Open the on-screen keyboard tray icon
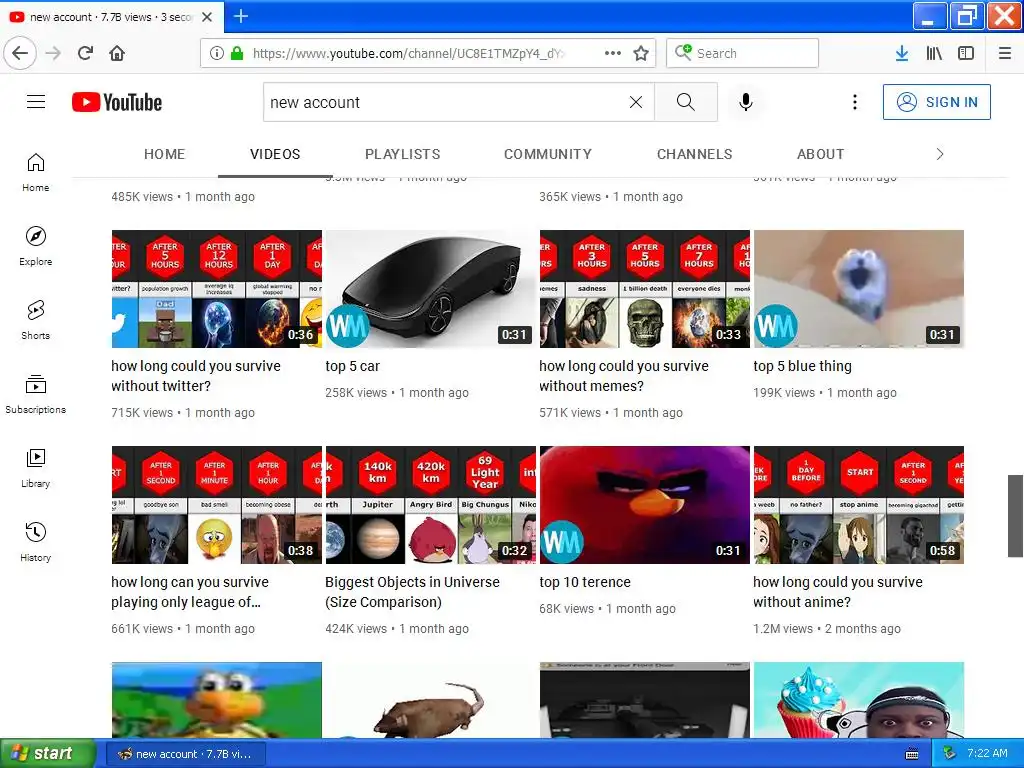Screen dimensions: 1024x768 pyautogui.click(x=912, y=754)
